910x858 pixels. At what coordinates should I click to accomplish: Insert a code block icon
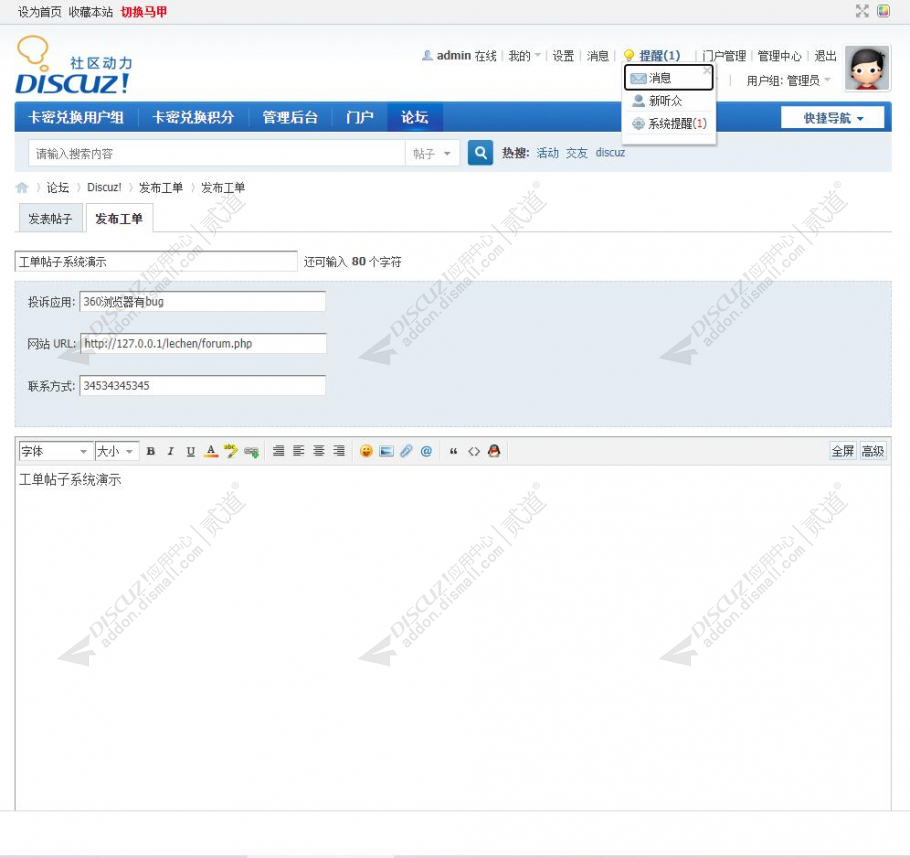[474, 451]
